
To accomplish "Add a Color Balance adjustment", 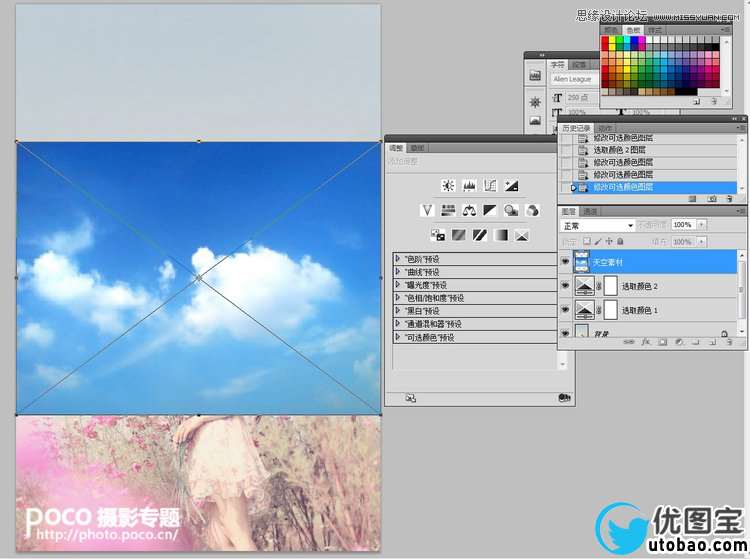I will click(x=469, y=210).
